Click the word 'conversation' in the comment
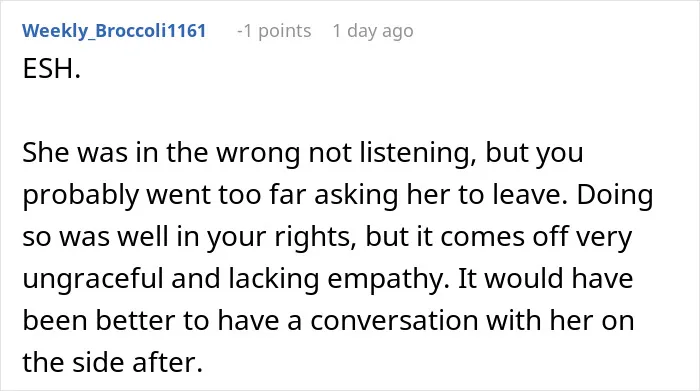 394,321
